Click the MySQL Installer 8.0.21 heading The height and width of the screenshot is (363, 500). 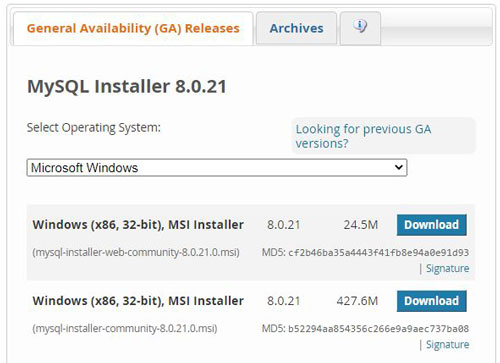[x=127, y=86]
